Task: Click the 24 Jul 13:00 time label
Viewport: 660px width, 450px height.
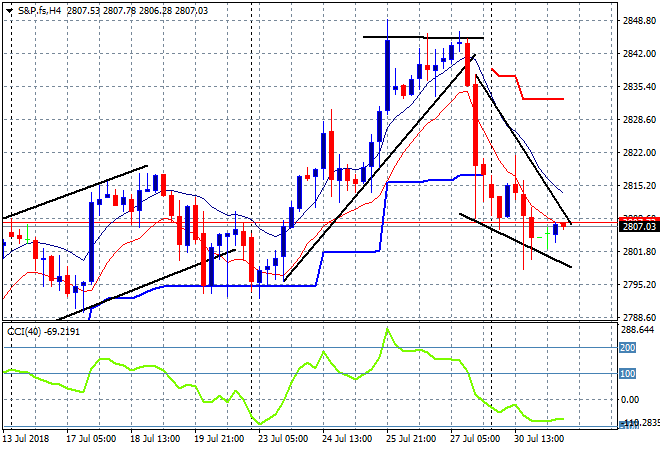Action: 347,439
